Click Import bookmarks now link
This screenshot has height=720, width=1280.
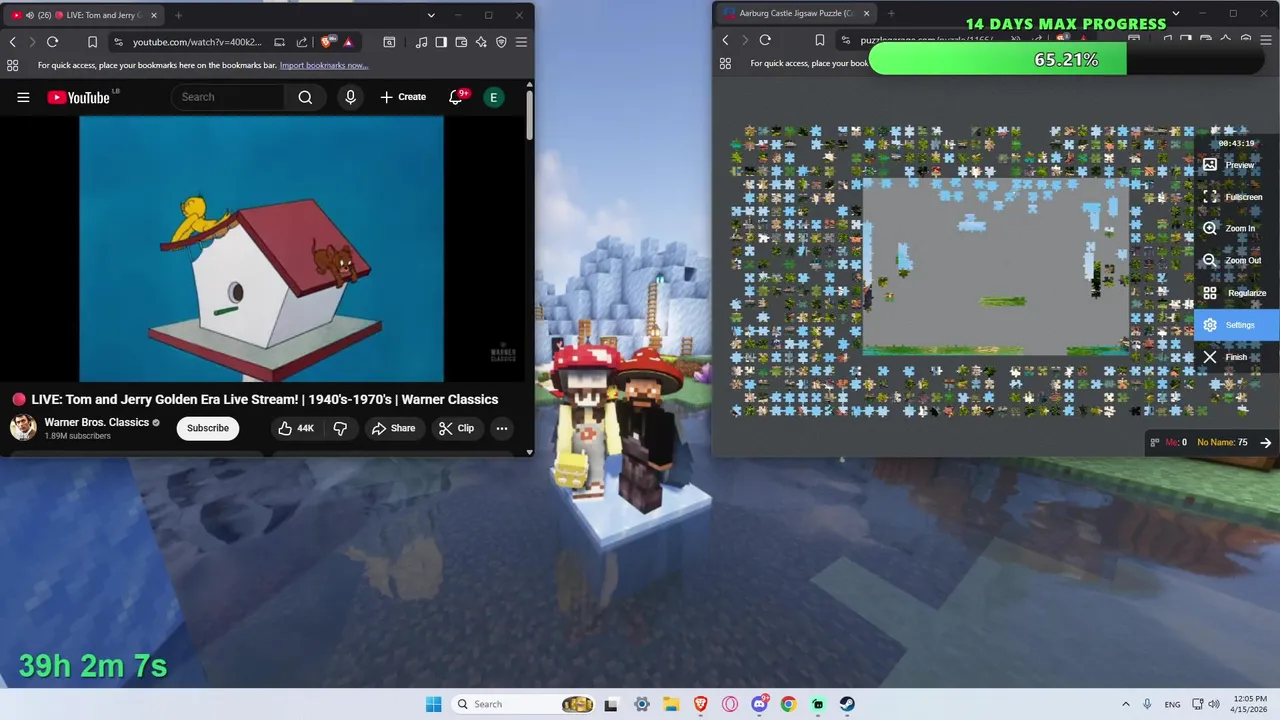(324, 65)
